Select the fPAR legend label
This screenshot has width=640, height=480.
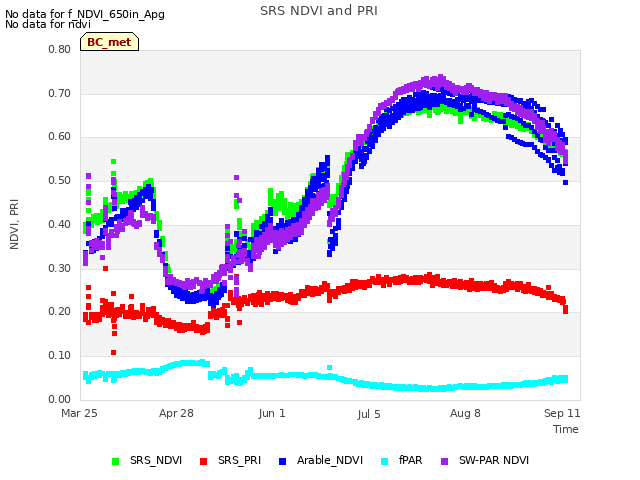[411, 460]
